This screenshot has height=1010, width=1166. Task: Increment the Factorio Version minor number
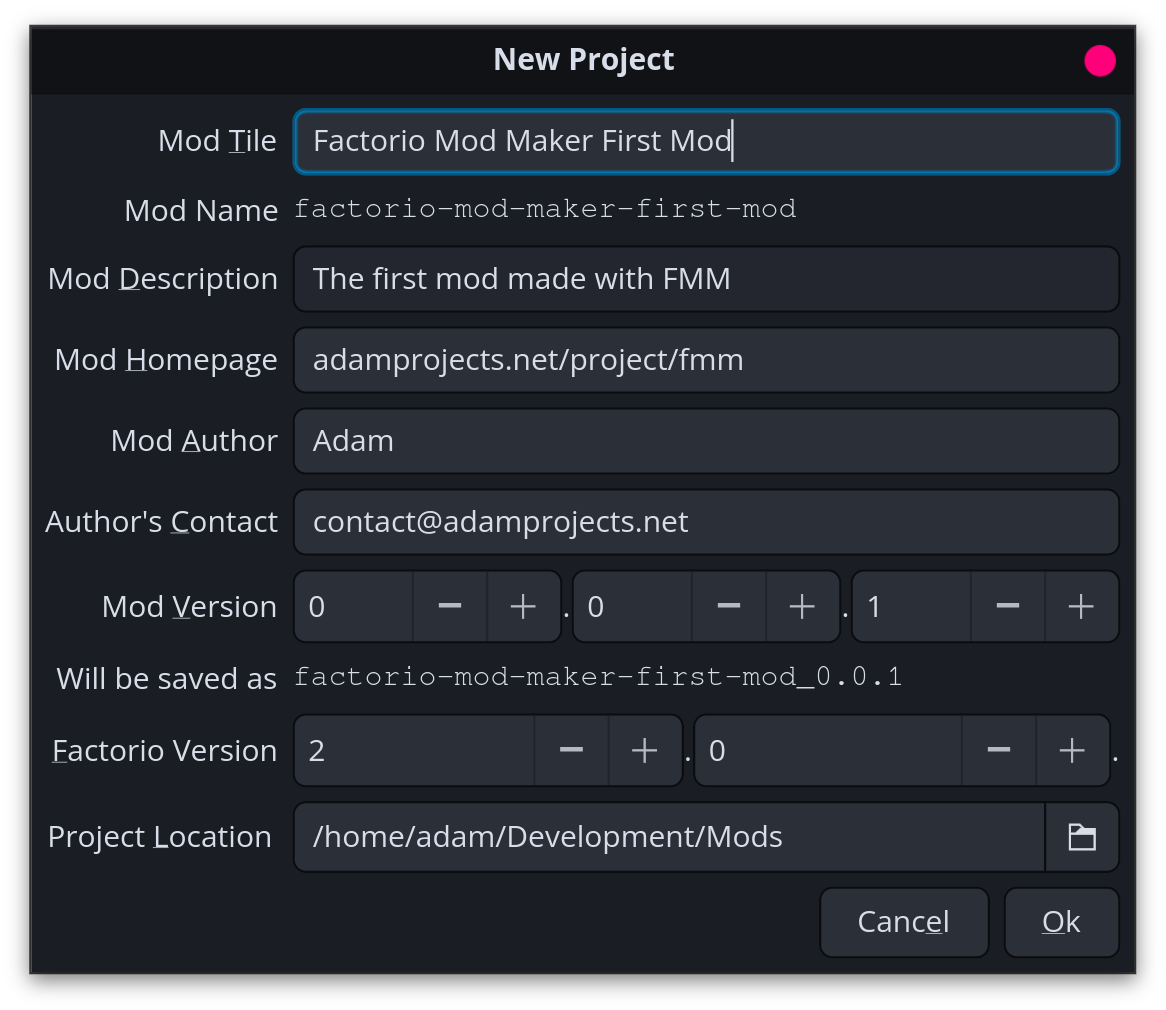(x=1072, y=750)
